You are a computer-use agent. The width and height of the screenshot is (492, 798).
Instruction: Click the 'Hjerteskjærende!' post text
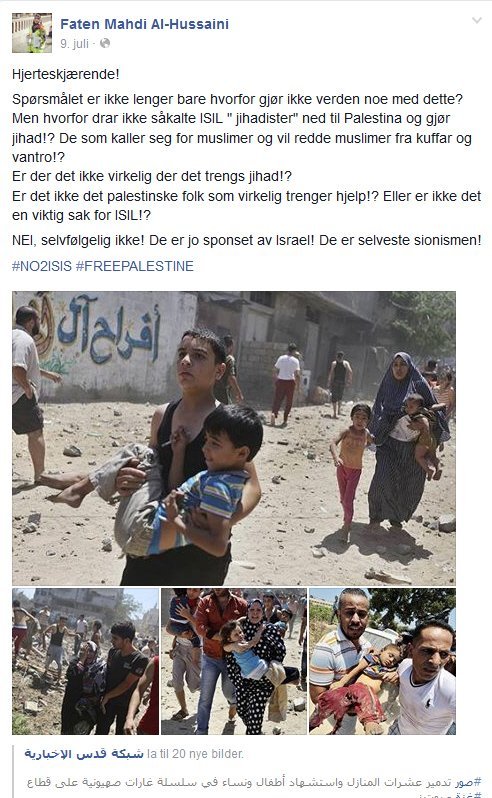[66, 74]
